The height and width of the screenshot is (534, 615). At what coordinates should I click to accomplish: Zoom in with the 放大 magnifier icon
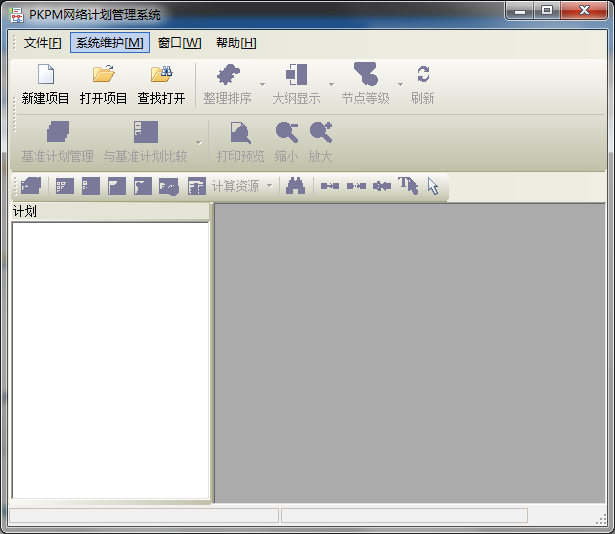[320, 133]
